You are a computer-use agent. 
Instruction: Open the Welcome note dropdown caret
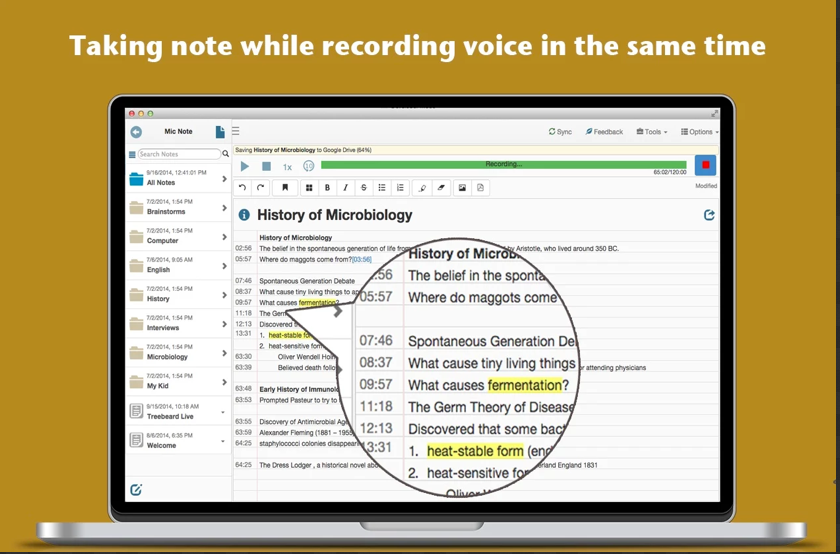223,441
